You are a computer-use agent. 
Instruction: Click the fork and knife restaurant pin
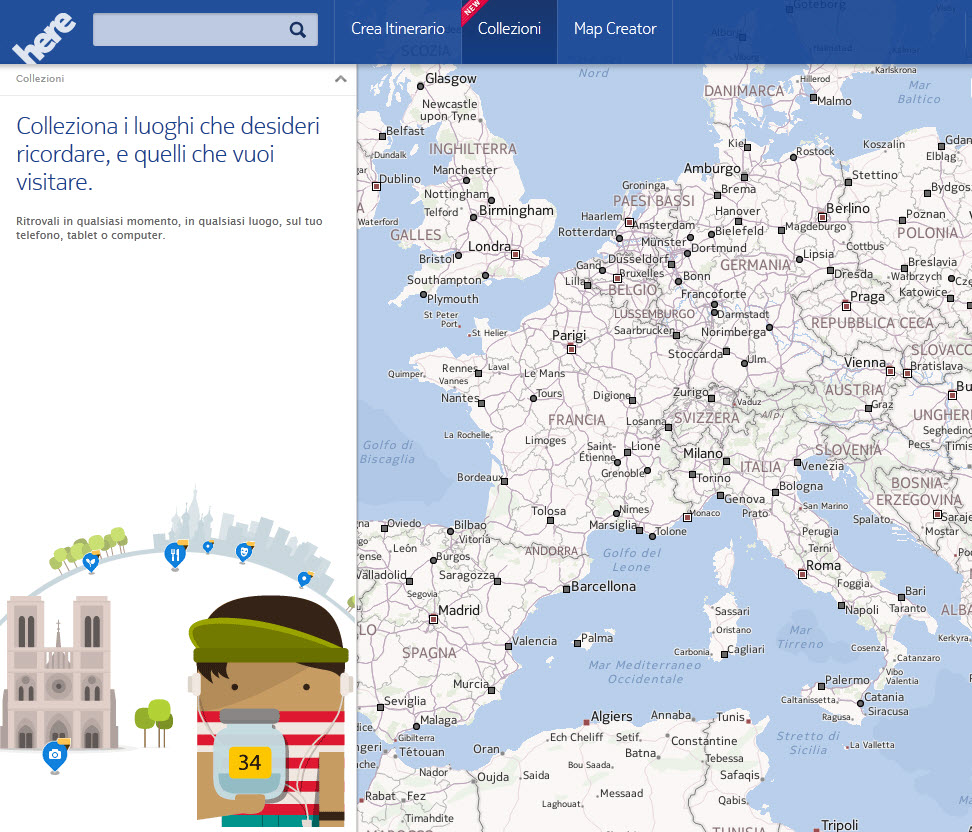pyautogui.click(x=175, y=553)
